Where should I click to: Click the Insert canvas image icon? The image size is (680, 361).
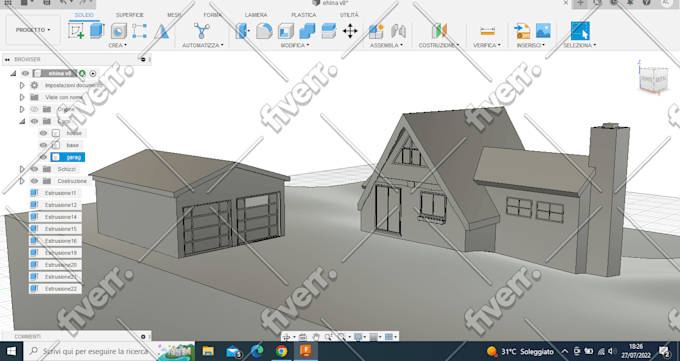543,31
